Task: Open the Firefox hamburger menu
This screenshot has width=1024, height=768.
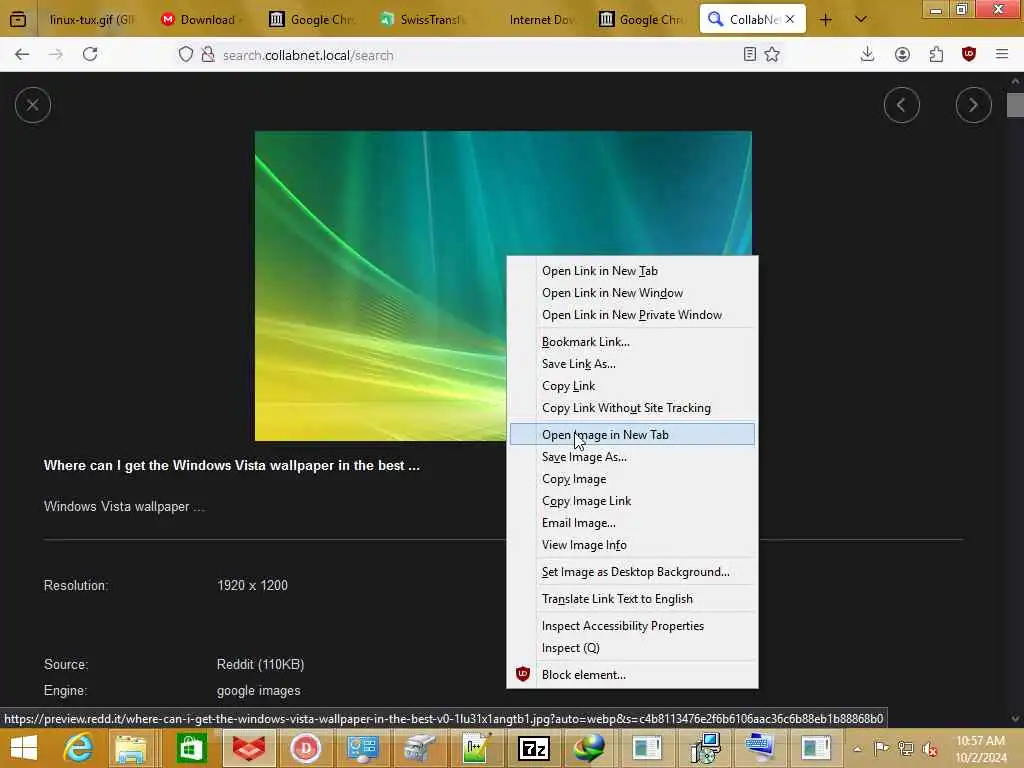Action: pos(1002,55)
